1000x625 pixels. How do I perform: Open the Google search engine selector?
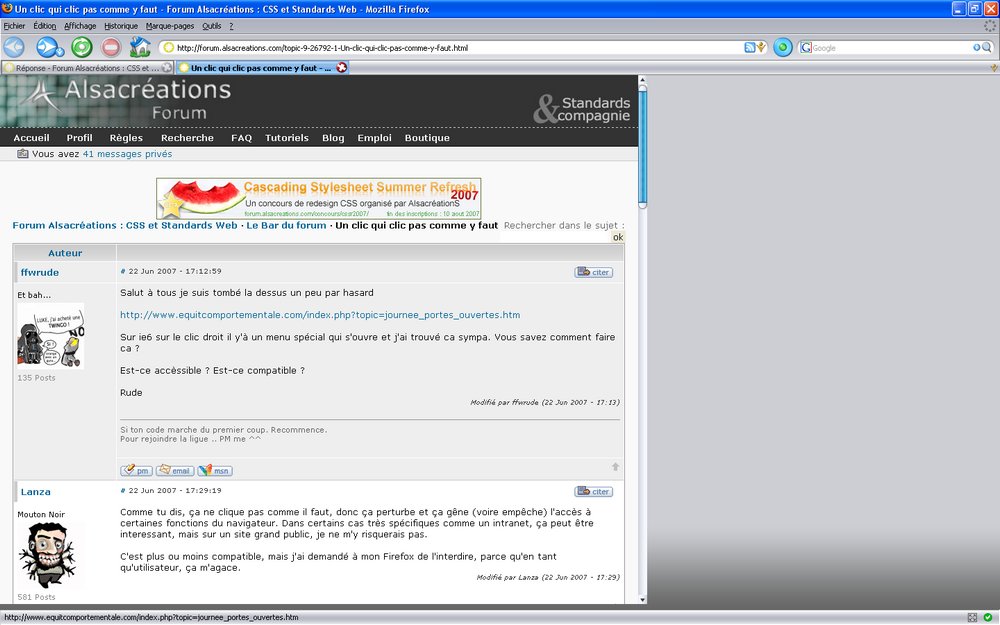pyautogui.click(x=806, y=48)
